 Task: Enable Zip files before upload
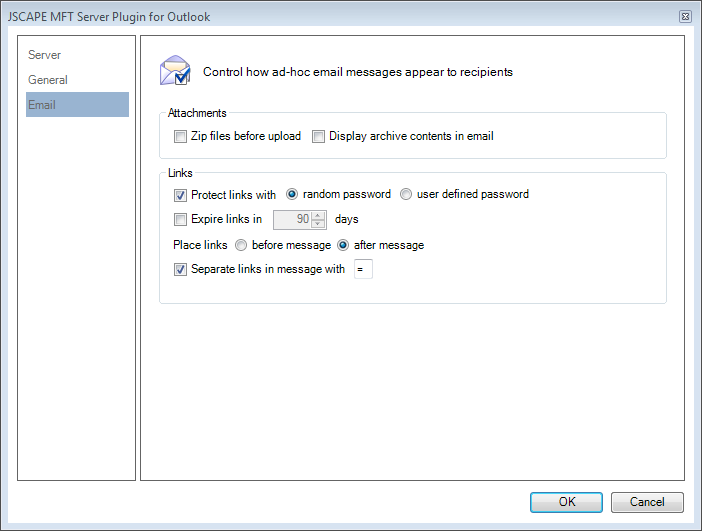(x=181, y=137)
